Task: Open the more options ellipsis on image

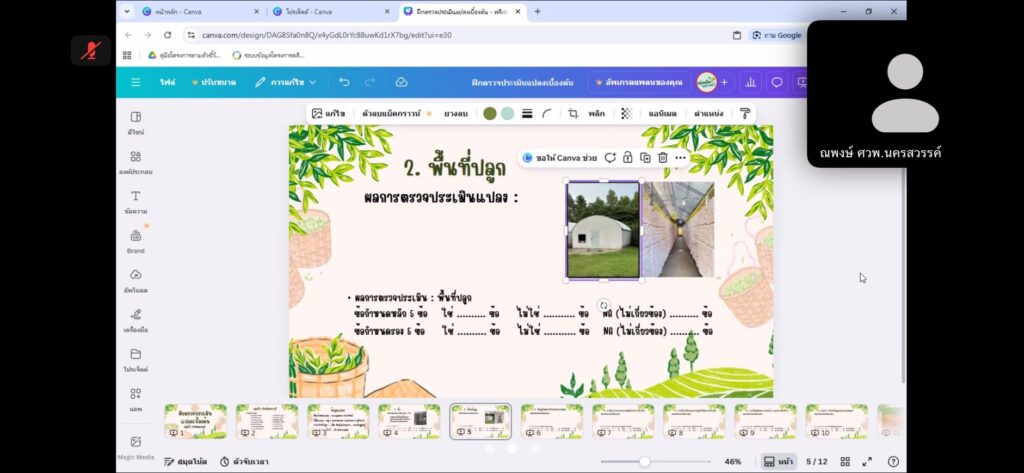Action: [x=680, y=158]
